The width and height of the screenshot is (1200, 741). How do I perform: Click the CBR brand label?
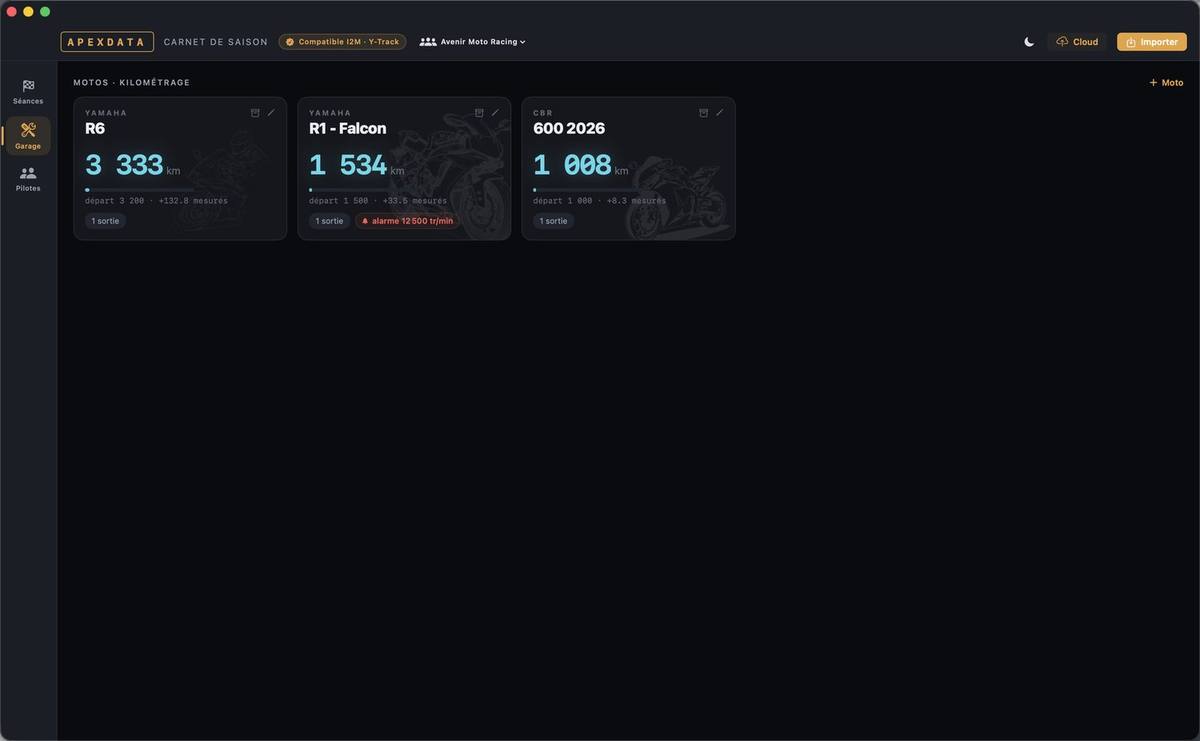(543, 113)
